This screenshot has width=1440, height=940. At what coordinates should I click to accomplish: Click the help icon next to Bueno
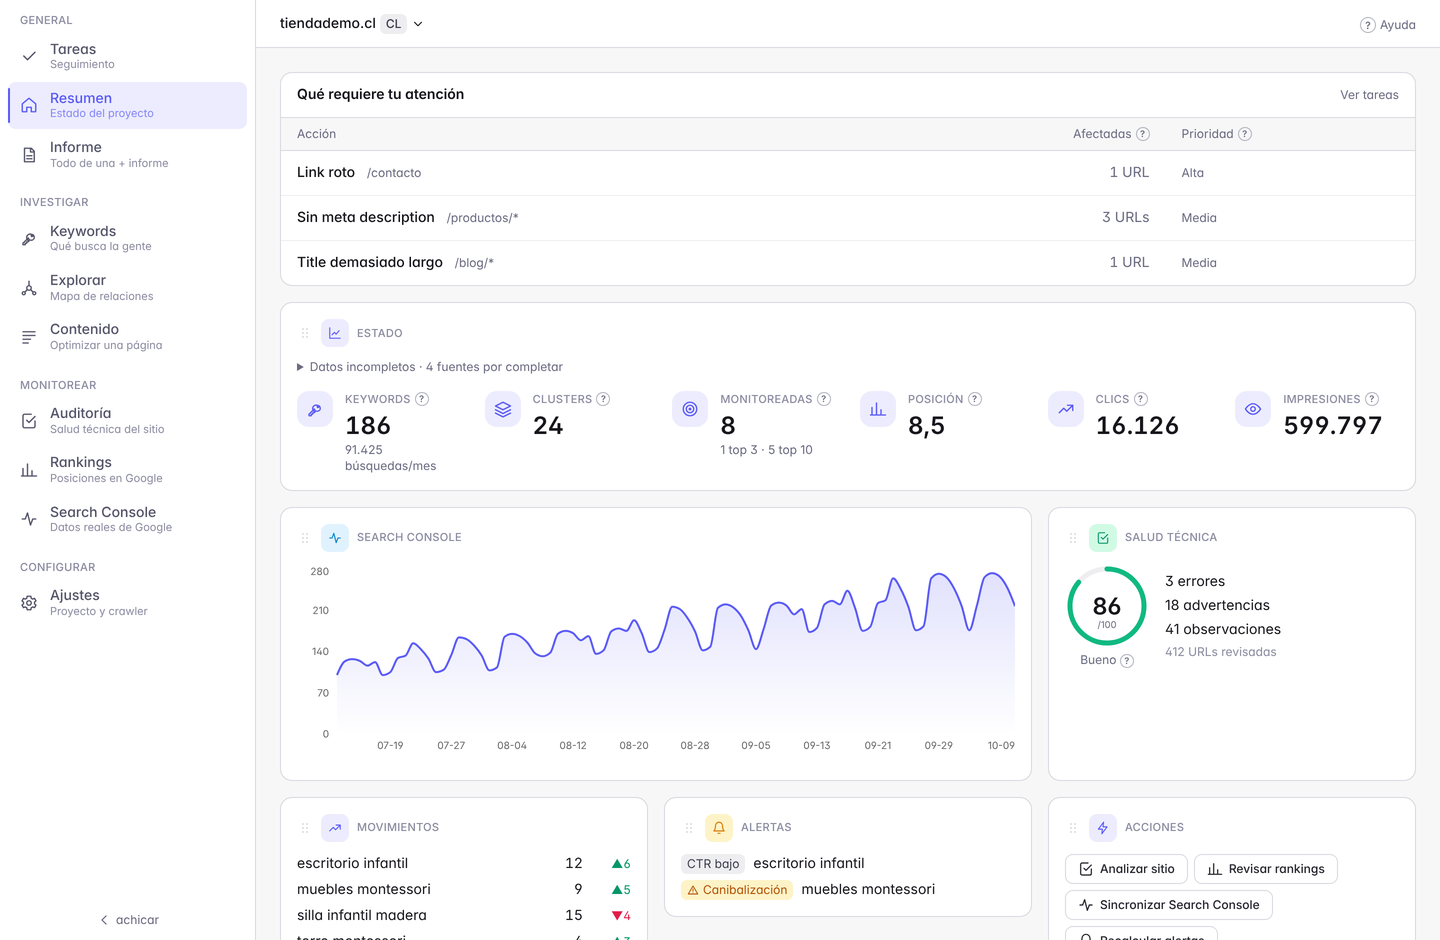coord(1127,661)
